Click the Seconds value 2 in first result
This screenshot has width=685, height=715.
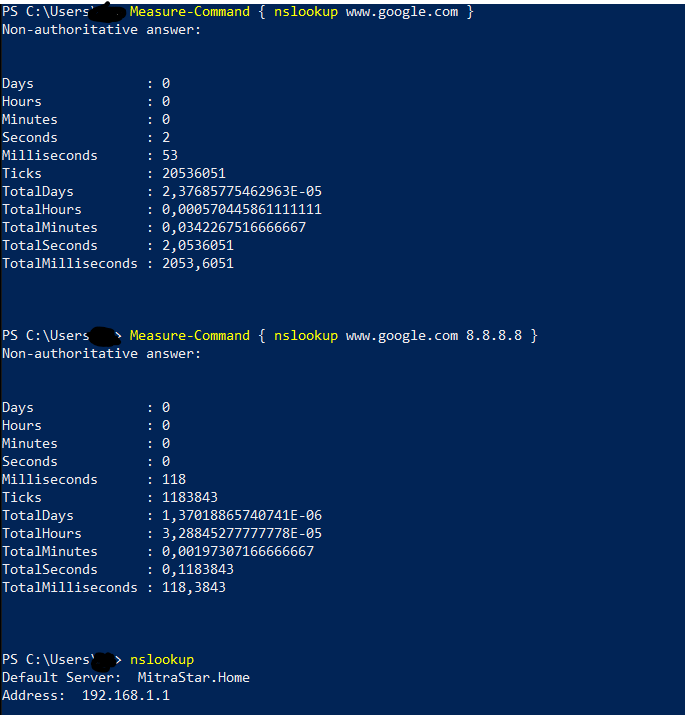click(166, 138)
